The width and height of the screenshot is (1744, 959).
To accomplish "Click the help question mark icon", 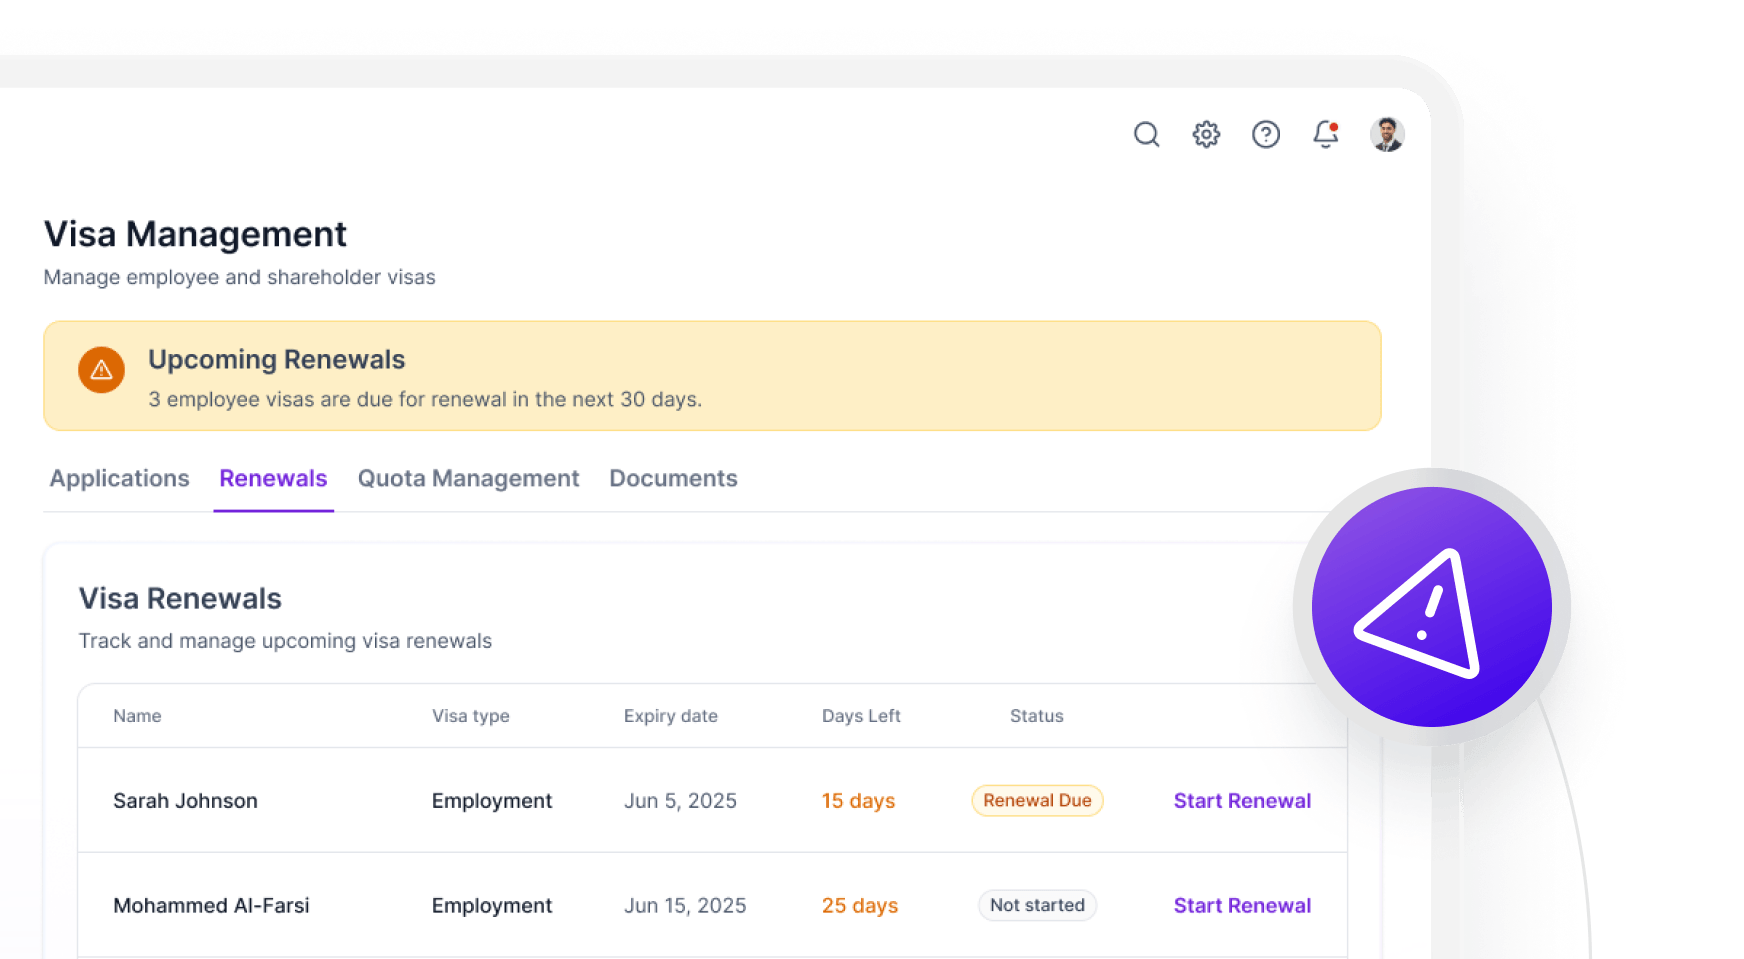I will [1266, 134].
